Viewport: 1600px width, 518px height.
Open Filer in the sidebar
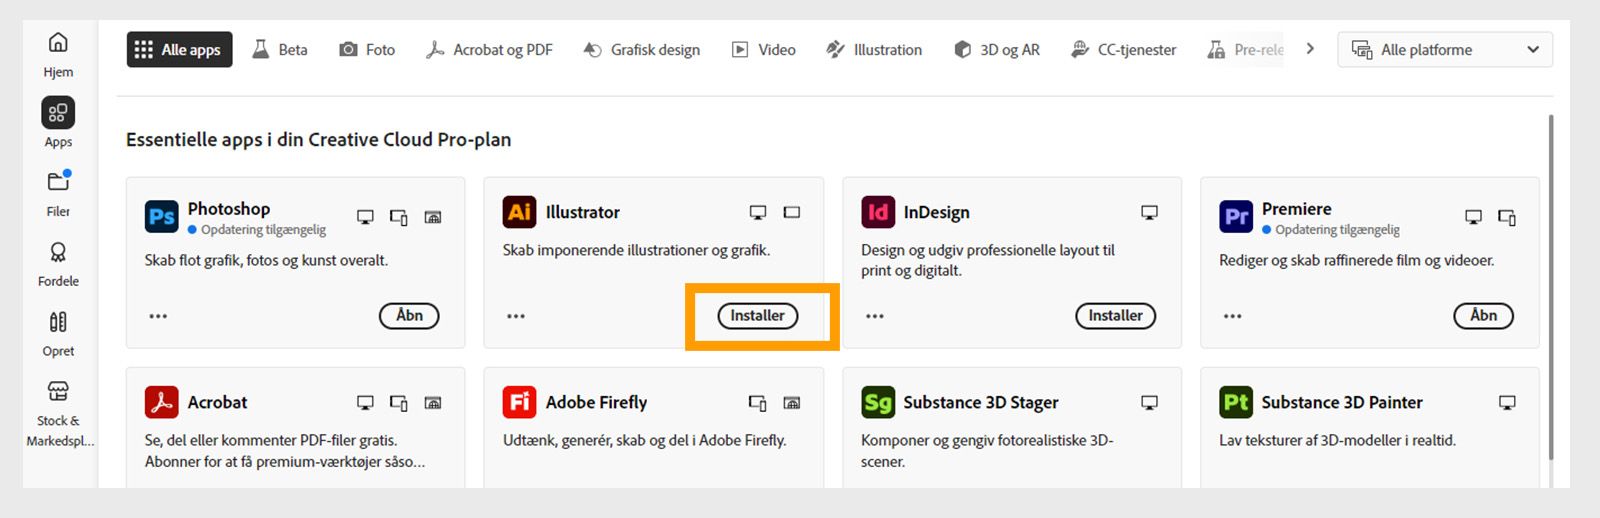[x=58, y=193]
